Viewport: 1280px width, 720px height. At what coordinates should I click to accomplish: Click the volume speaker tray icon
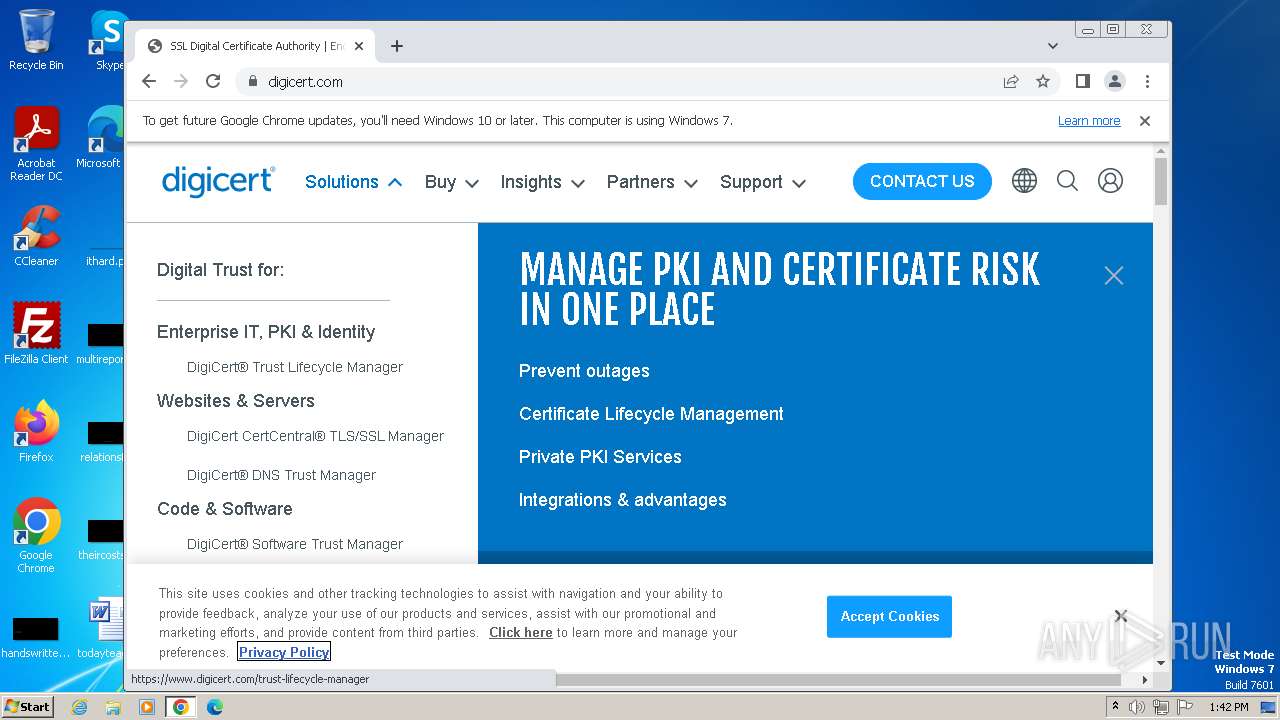pos(1137,707)
